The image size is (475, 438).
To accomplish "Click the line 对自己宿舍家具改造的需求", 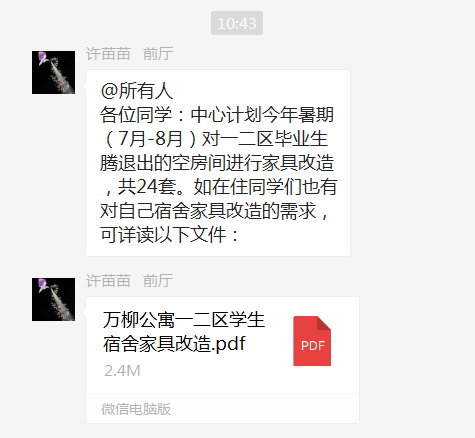I will pyautogui.click(x=215, y=211).
